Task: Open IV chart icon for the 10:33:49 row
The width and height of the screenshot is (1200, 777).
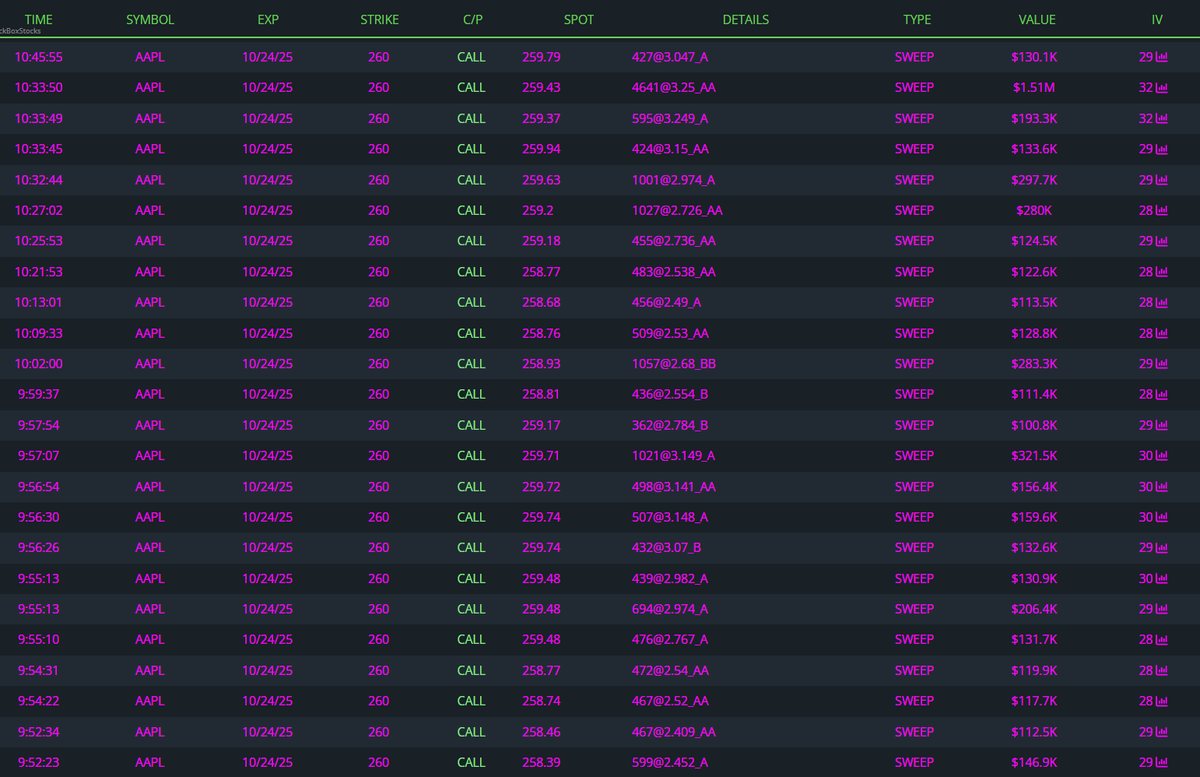Action: (x=1162, y=119)
